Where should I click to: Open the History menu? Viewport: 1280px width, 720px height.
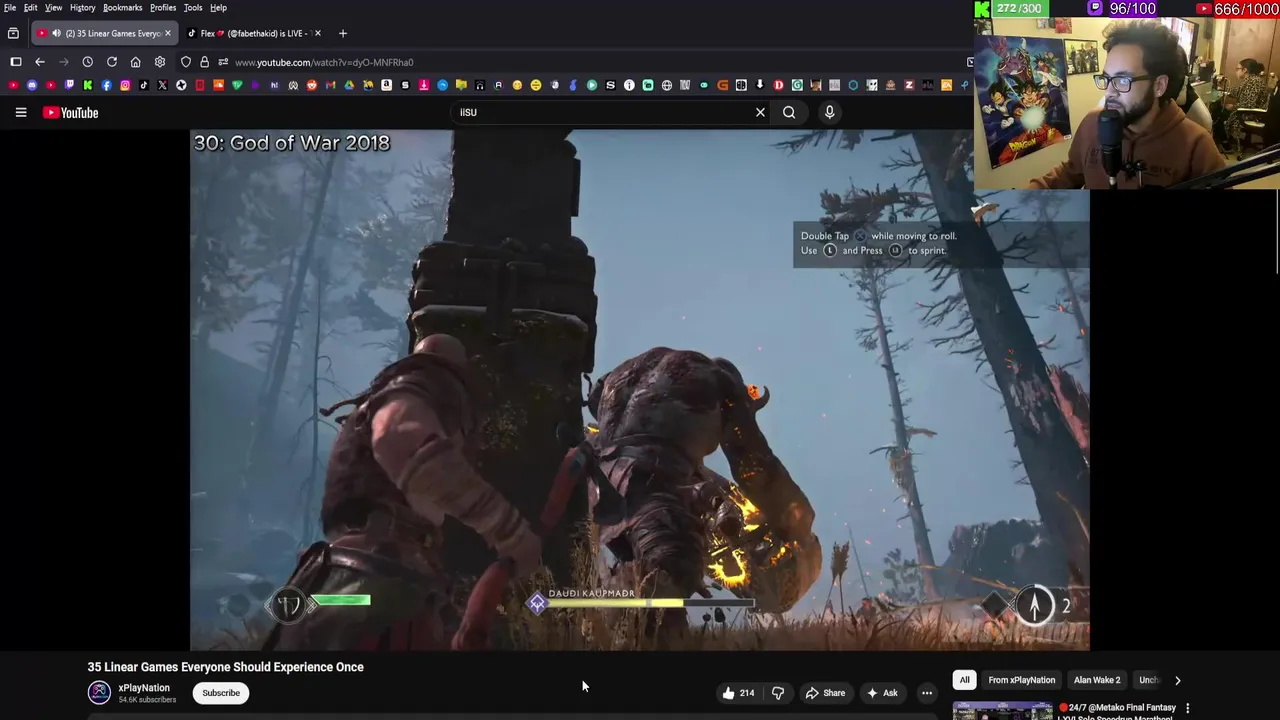coord(83,7)
